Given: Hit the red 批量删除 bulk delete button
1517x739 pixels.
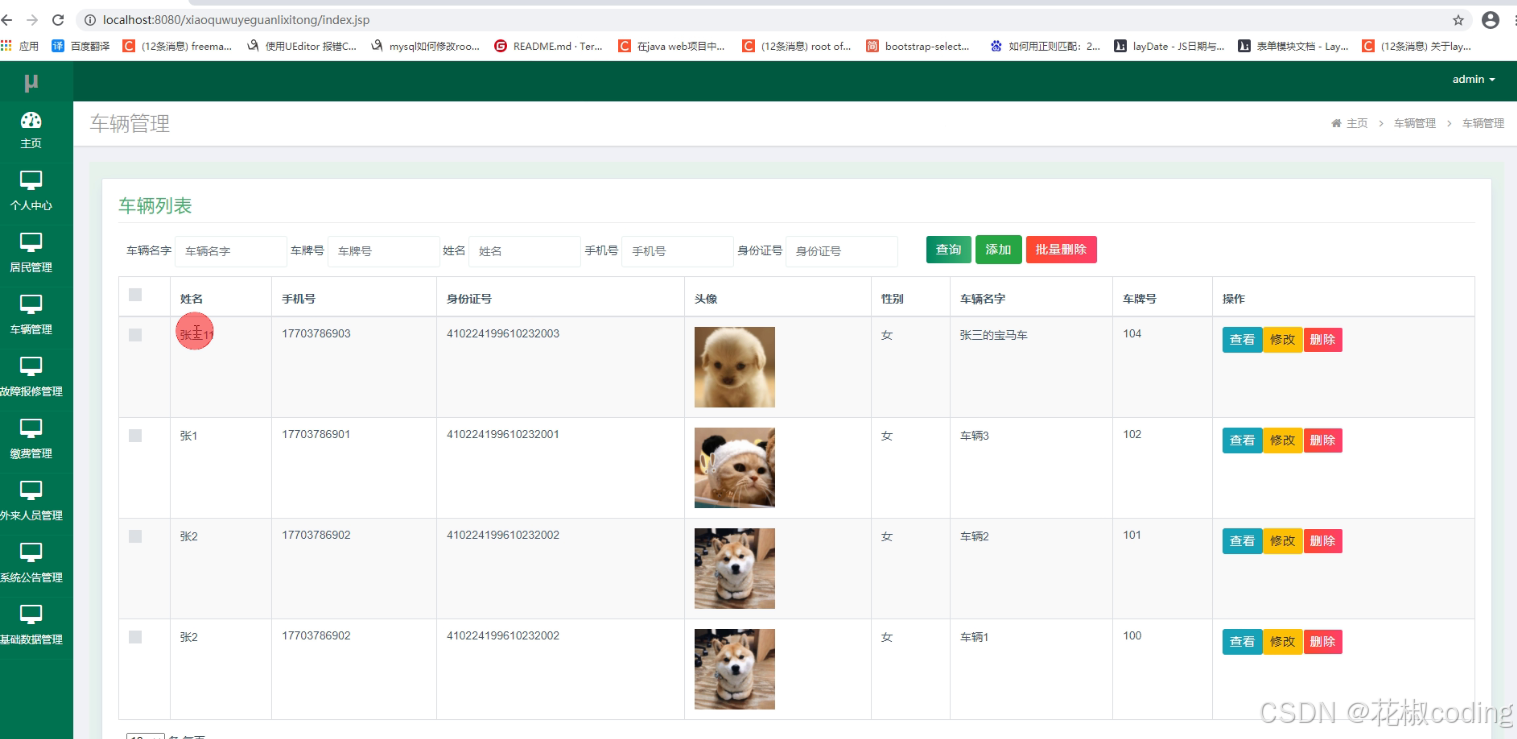Looking at the screenshot, I should [1061, 250].
